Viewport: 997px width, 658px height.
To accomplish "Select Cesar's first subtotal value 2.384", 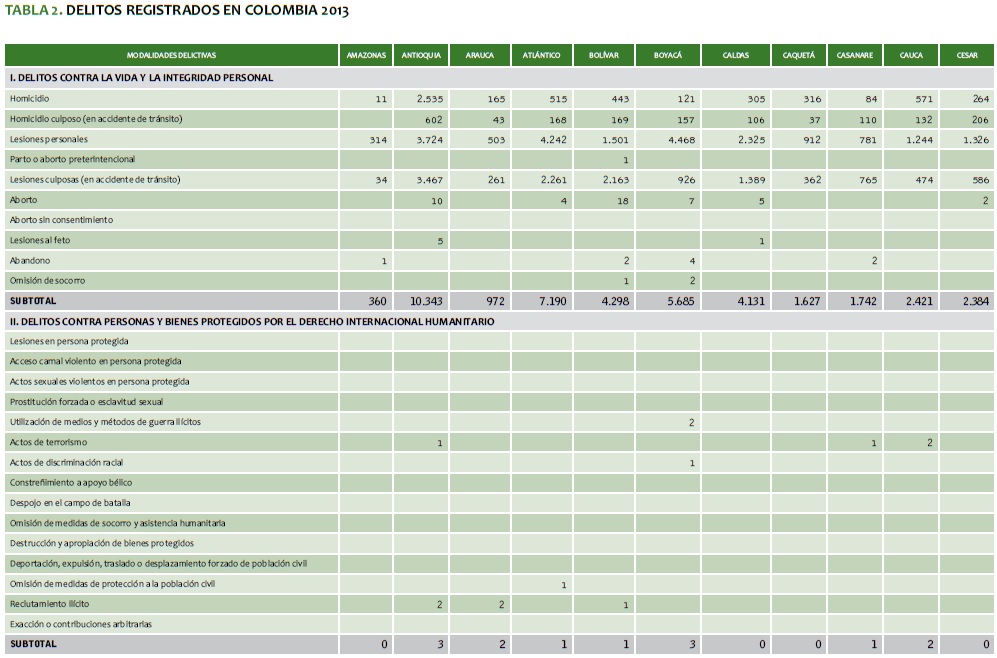I will coord(970,301).
